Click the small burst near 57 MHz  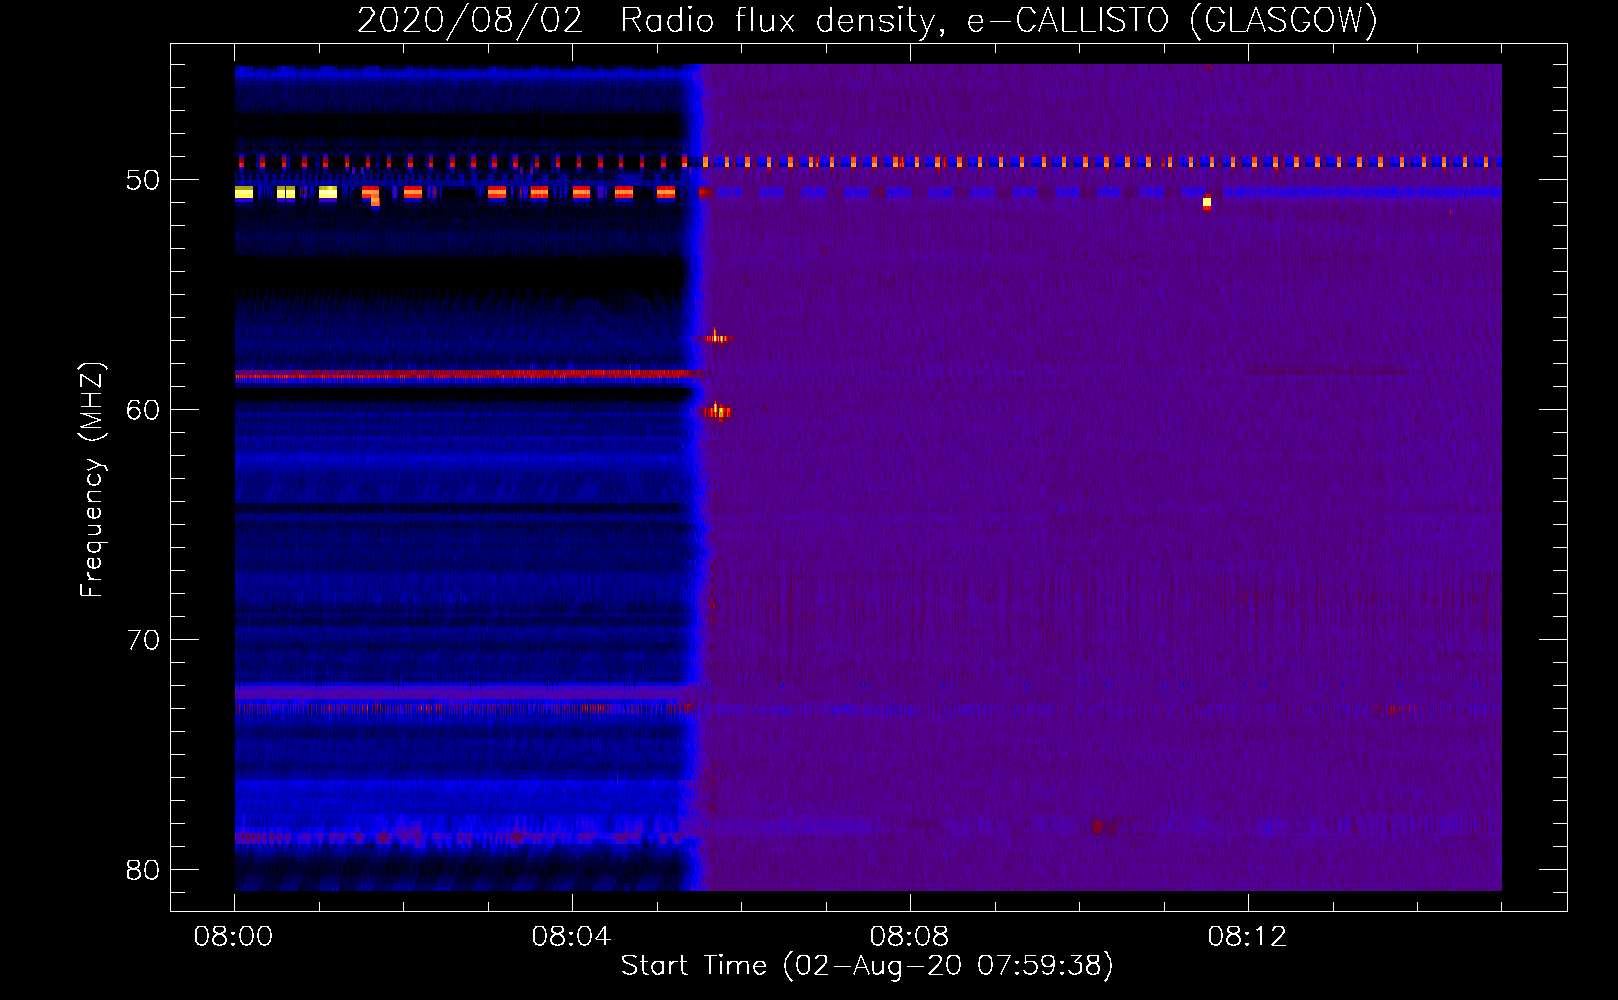tap(718, 338)
